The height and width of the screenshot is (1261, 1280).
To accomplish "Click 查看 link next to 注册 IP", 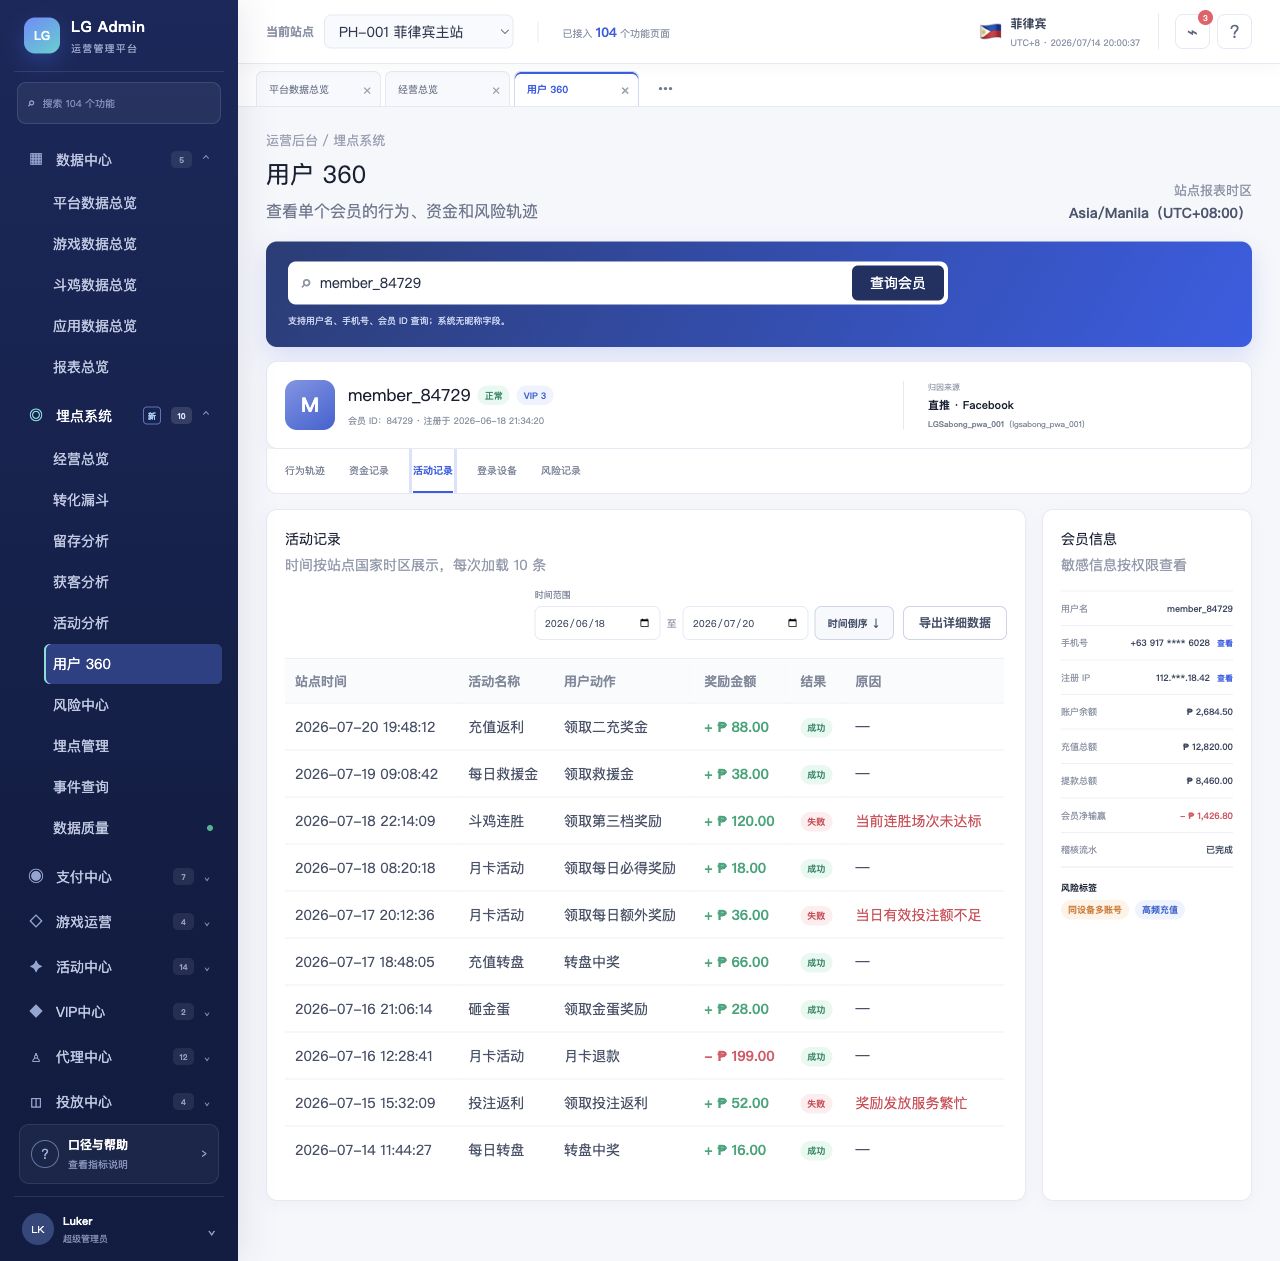I will (1225, 678).
